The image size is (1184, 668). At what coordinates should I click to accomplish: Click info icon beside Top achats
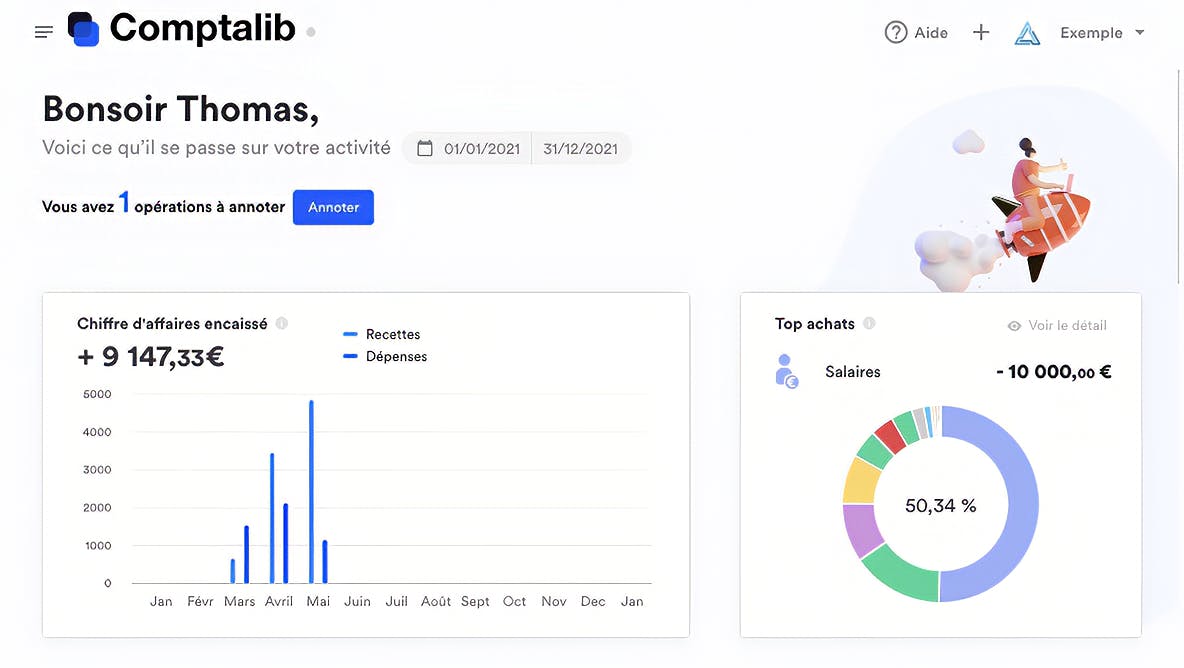869,323
